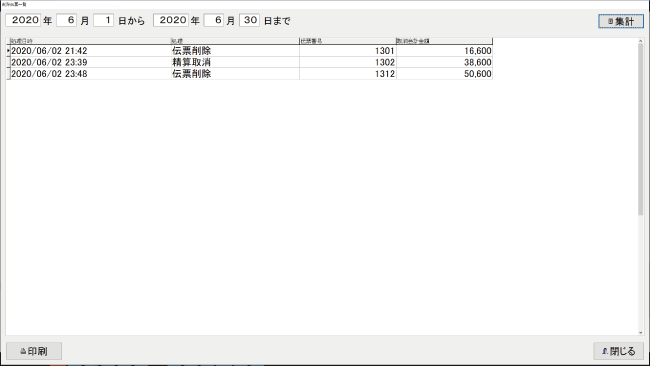Screen dimensions: 650x366
Task: Edit the start day field 1
Action: [104, 20]
